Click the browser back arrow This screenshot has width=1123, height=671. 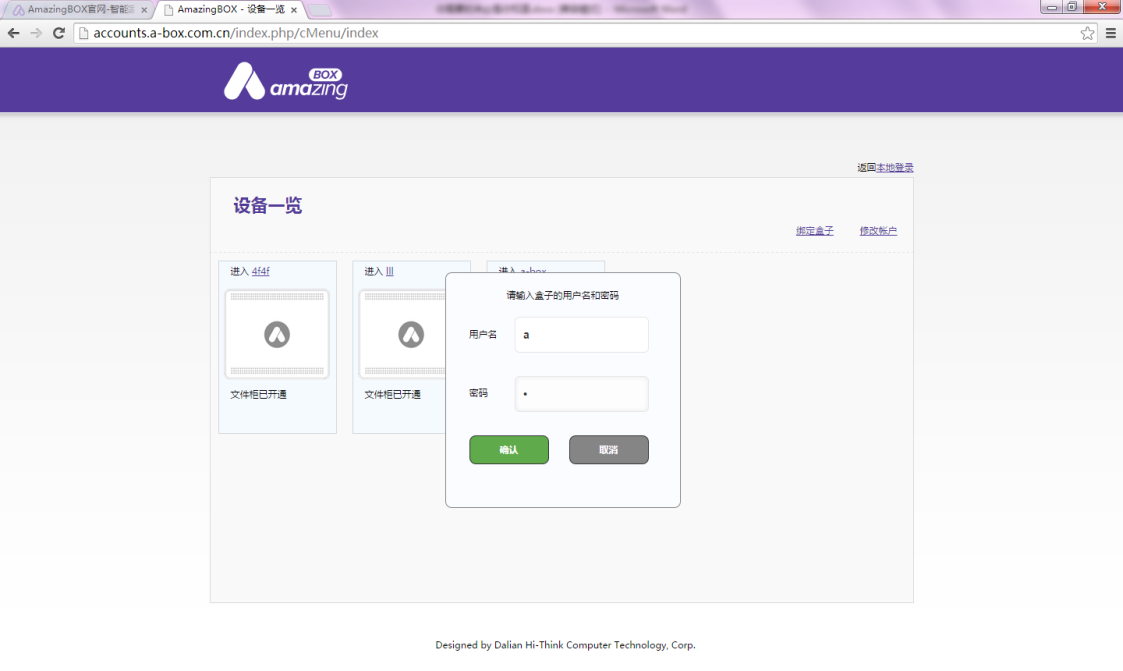(x=13, y=33)
